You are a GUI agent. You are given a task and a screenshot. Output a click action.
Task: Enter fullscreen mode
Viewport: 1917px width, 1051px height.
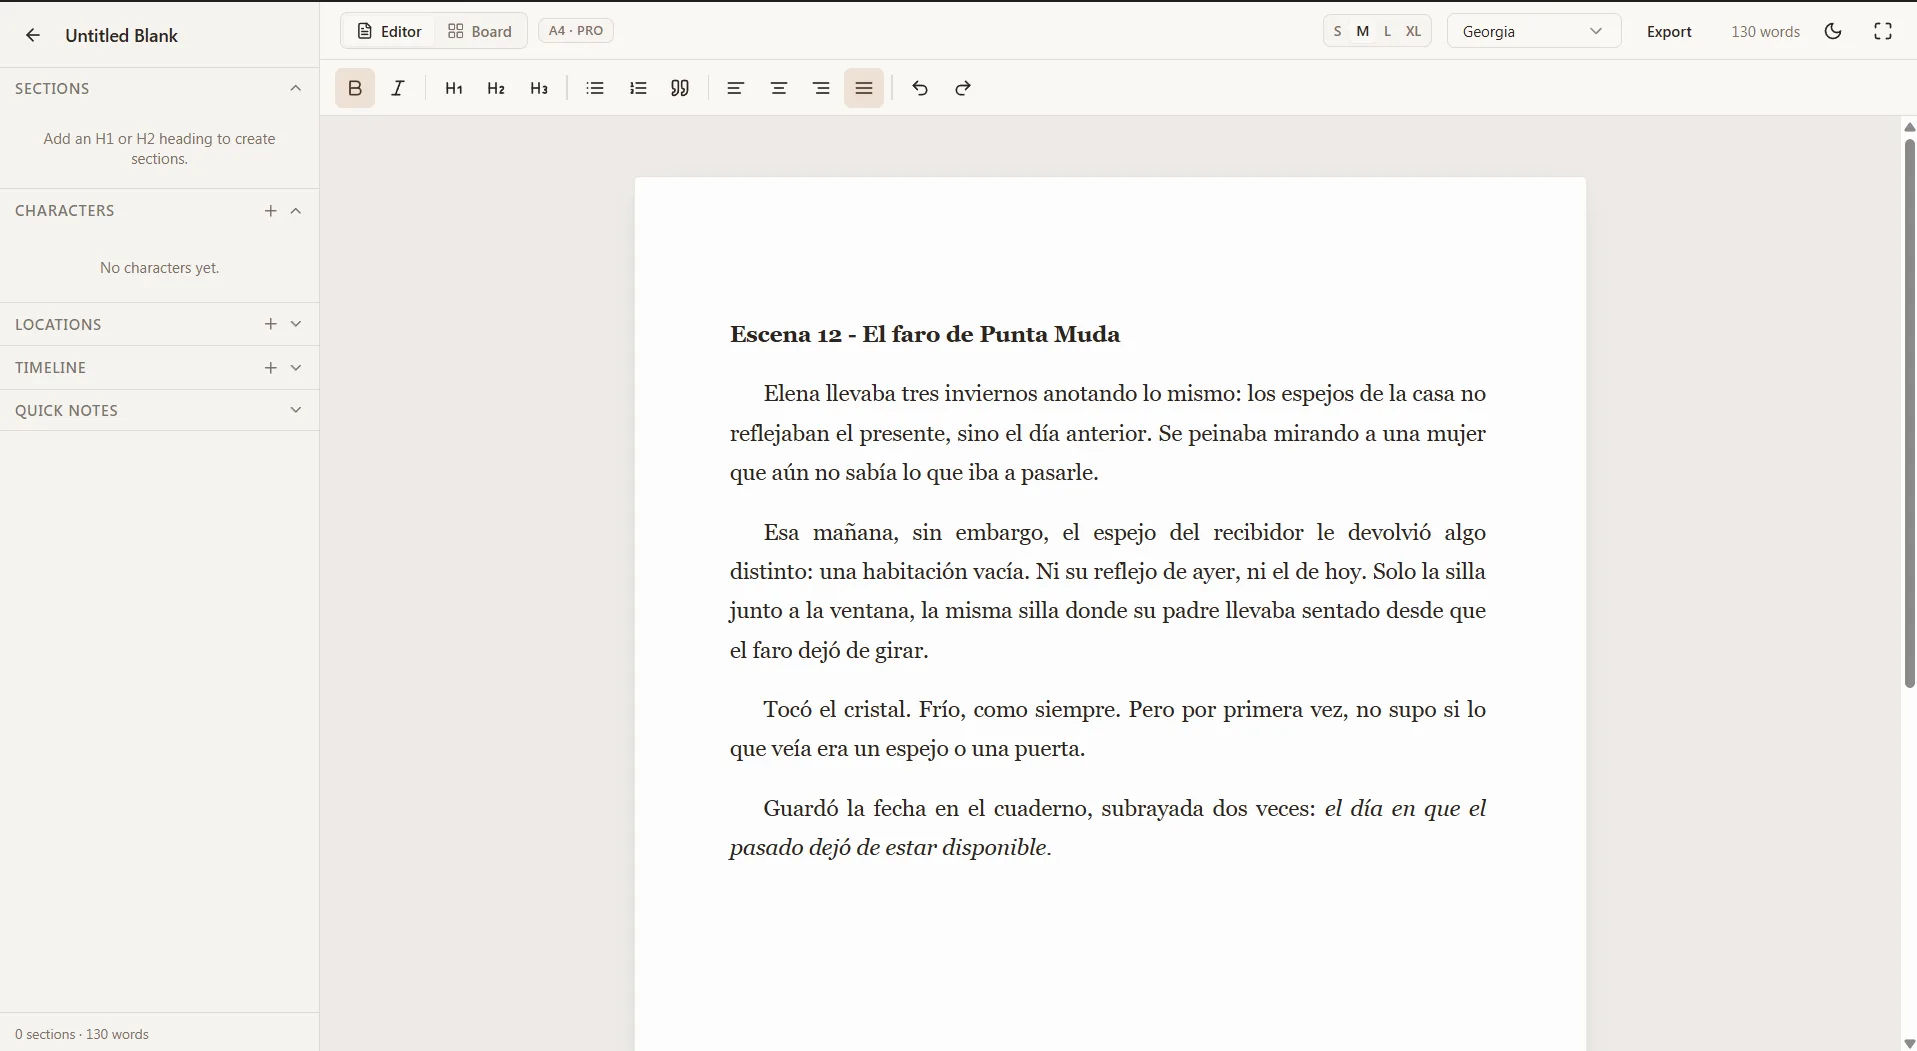pyautogui.click(x=1883, y=31)
